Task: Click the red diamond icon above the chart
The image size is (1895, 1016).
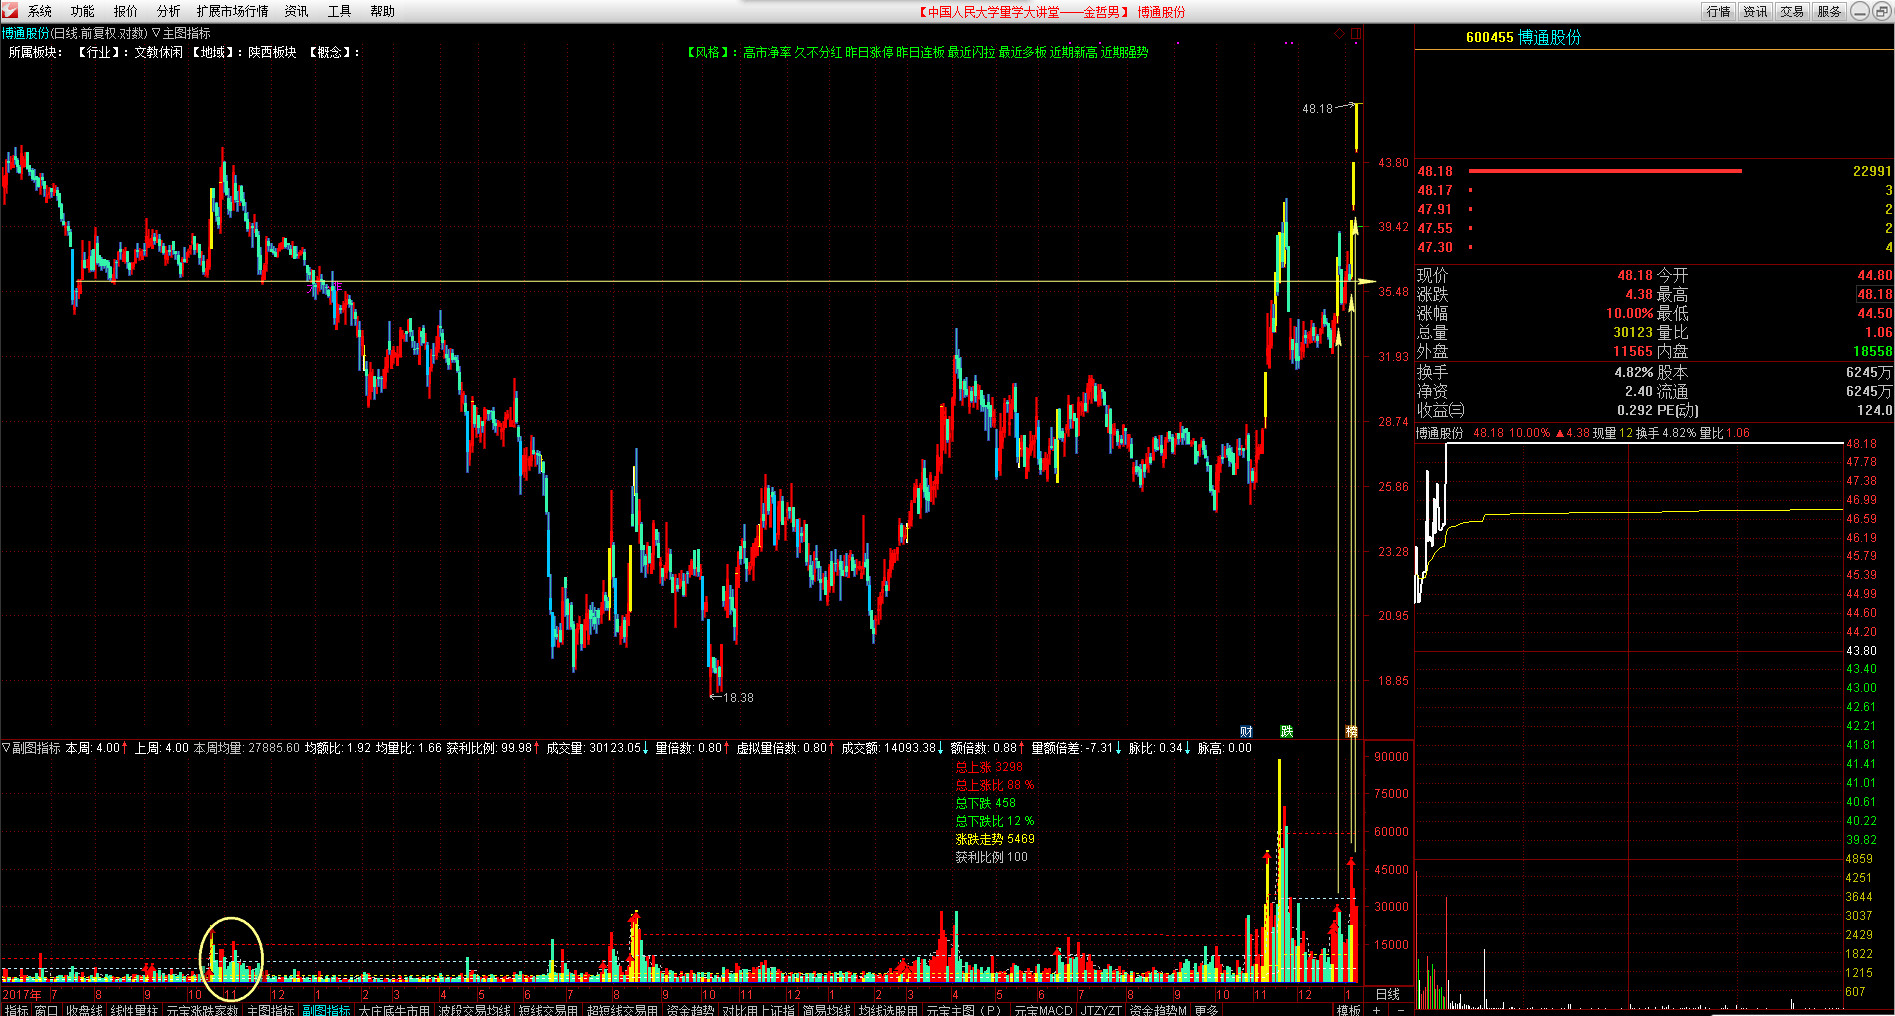Action: pos(1339,34)
